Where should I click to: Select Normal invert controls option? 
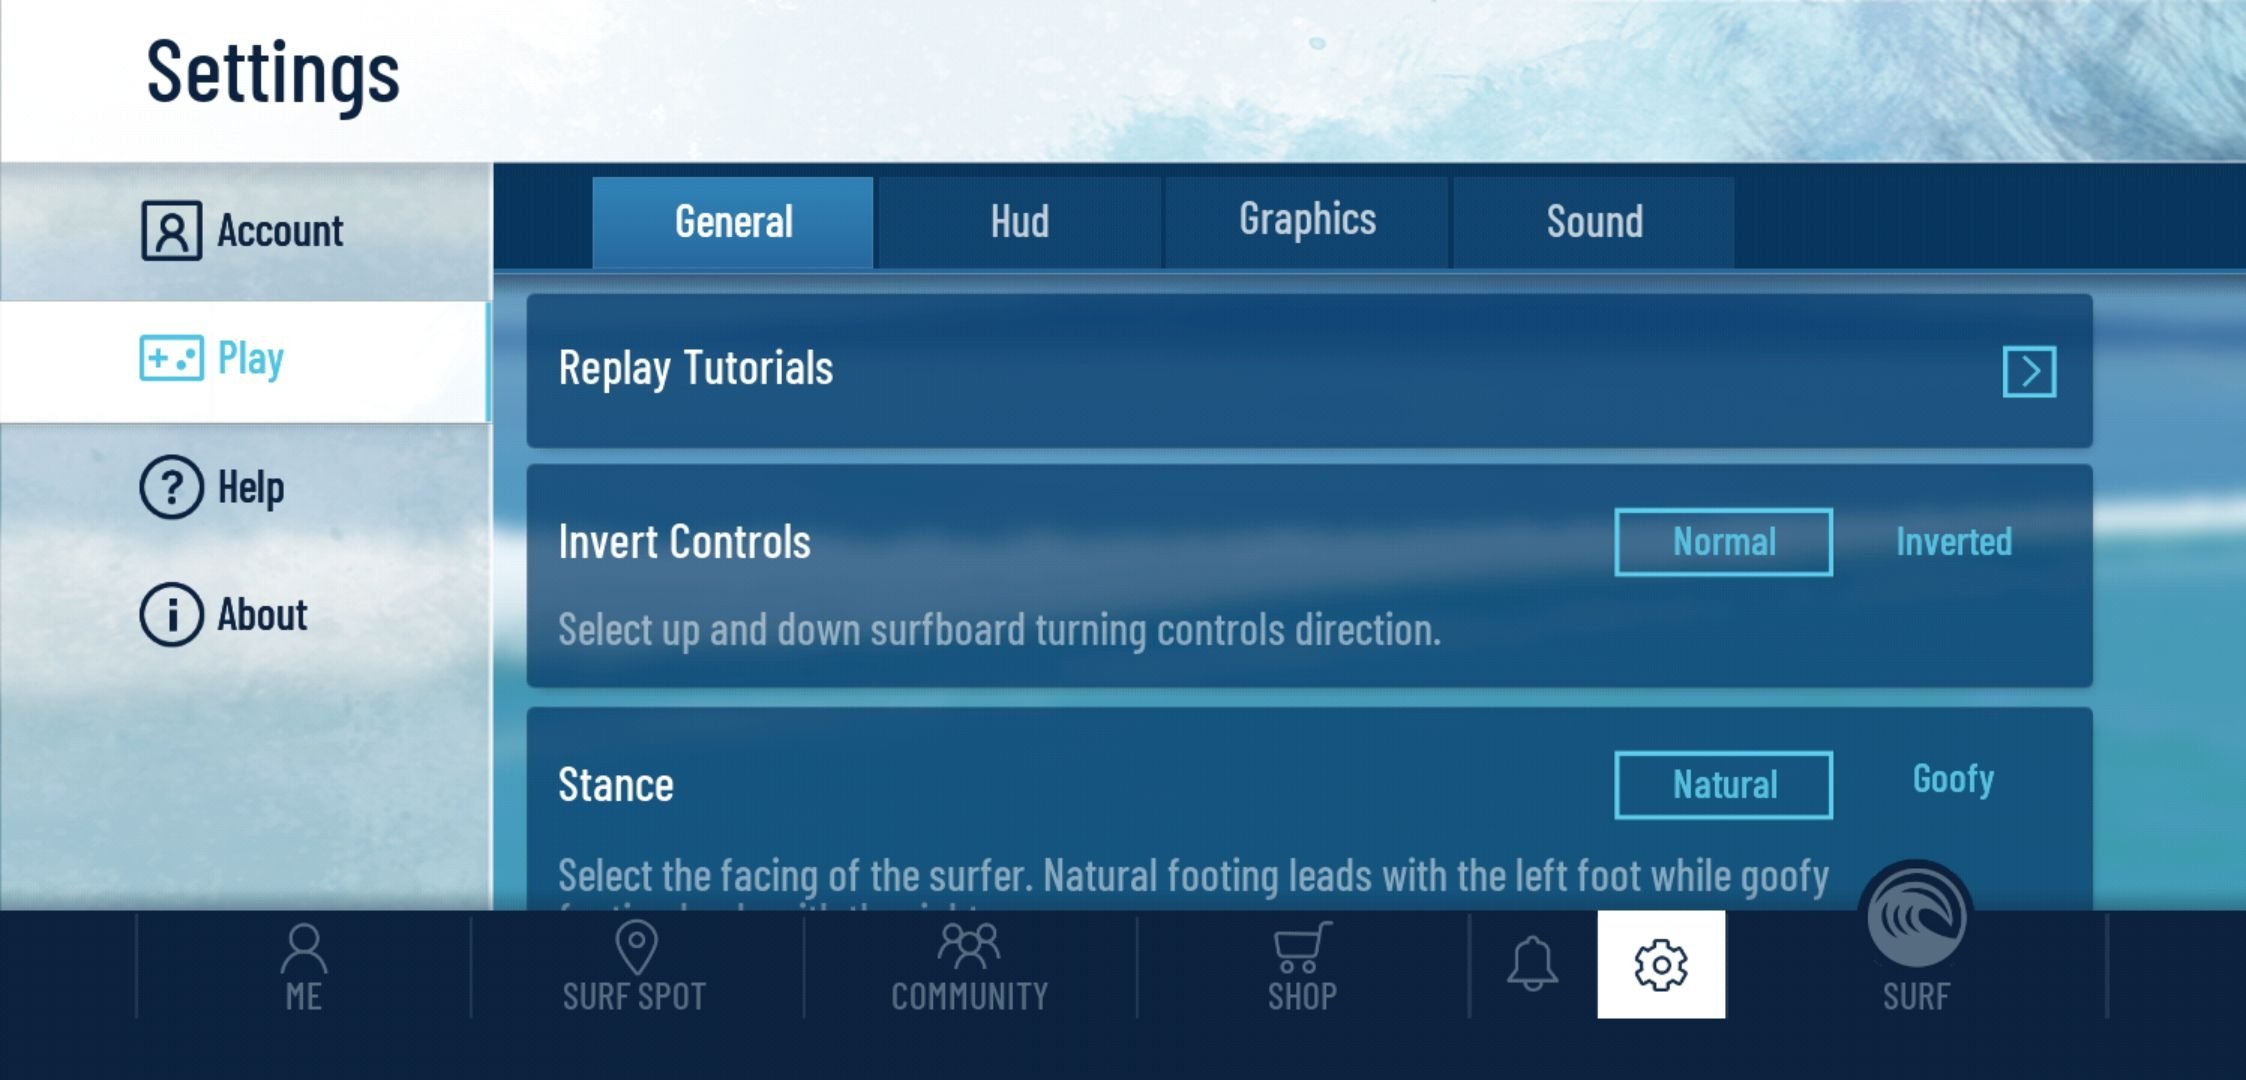[1722, 540]
